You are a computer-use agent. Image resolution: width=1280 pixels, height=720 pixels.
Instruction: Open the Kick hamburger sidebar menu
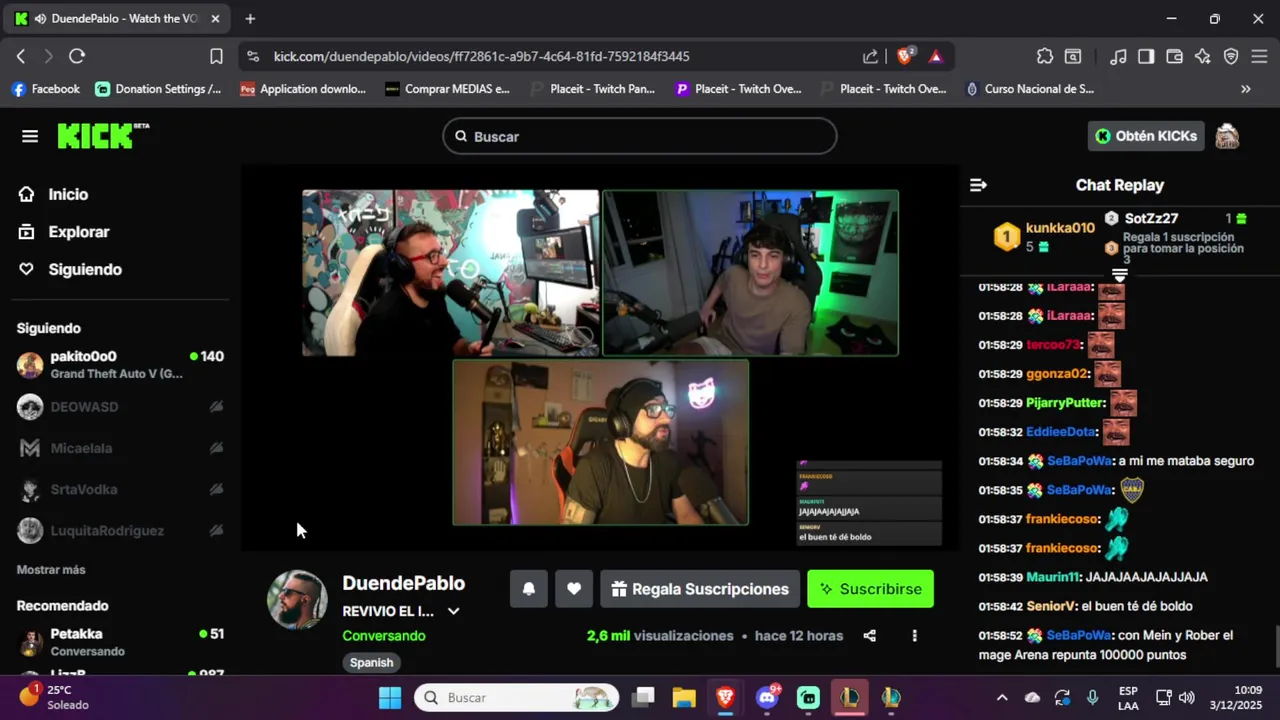coord(30,136)
